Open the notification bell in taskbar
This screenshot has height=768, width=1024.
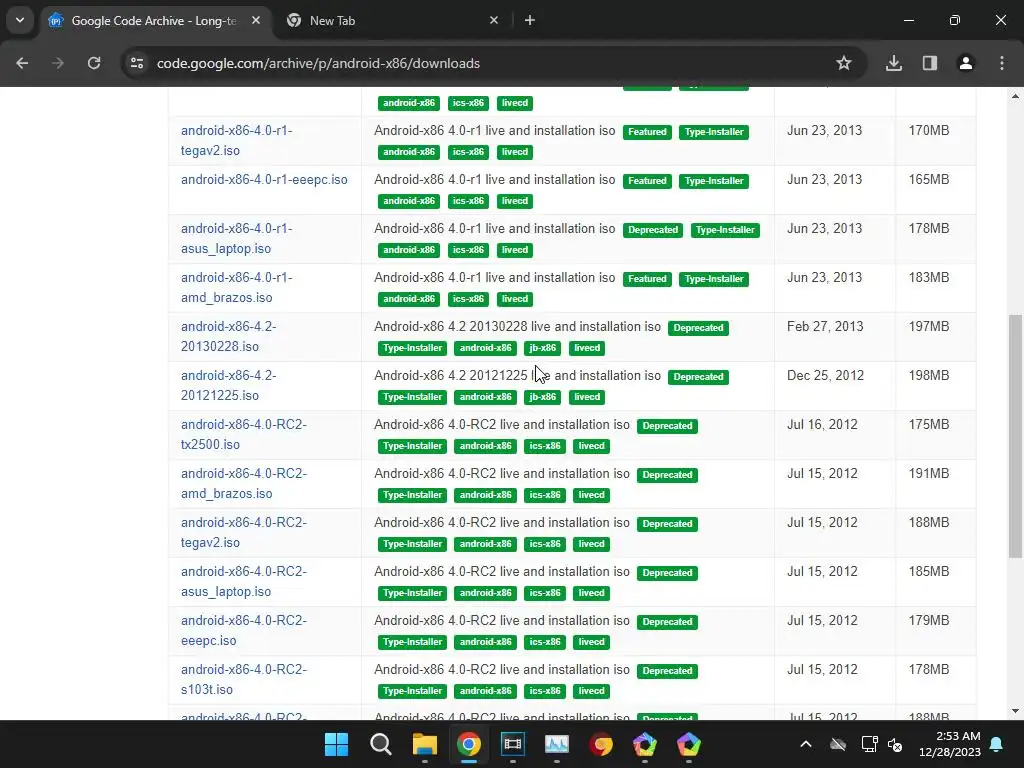997,744
